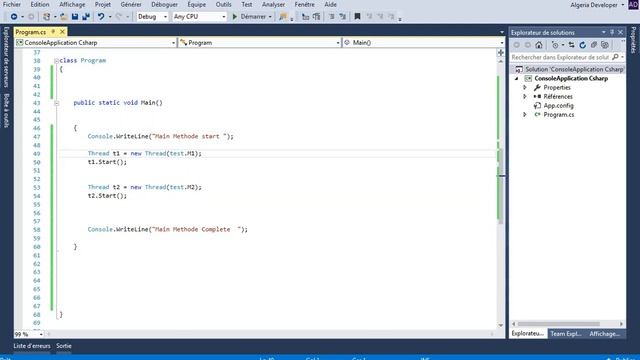
Task: Click the search magnifier icon in Solution Explorer
Action: pyautogui.click(x=615, y=57)
